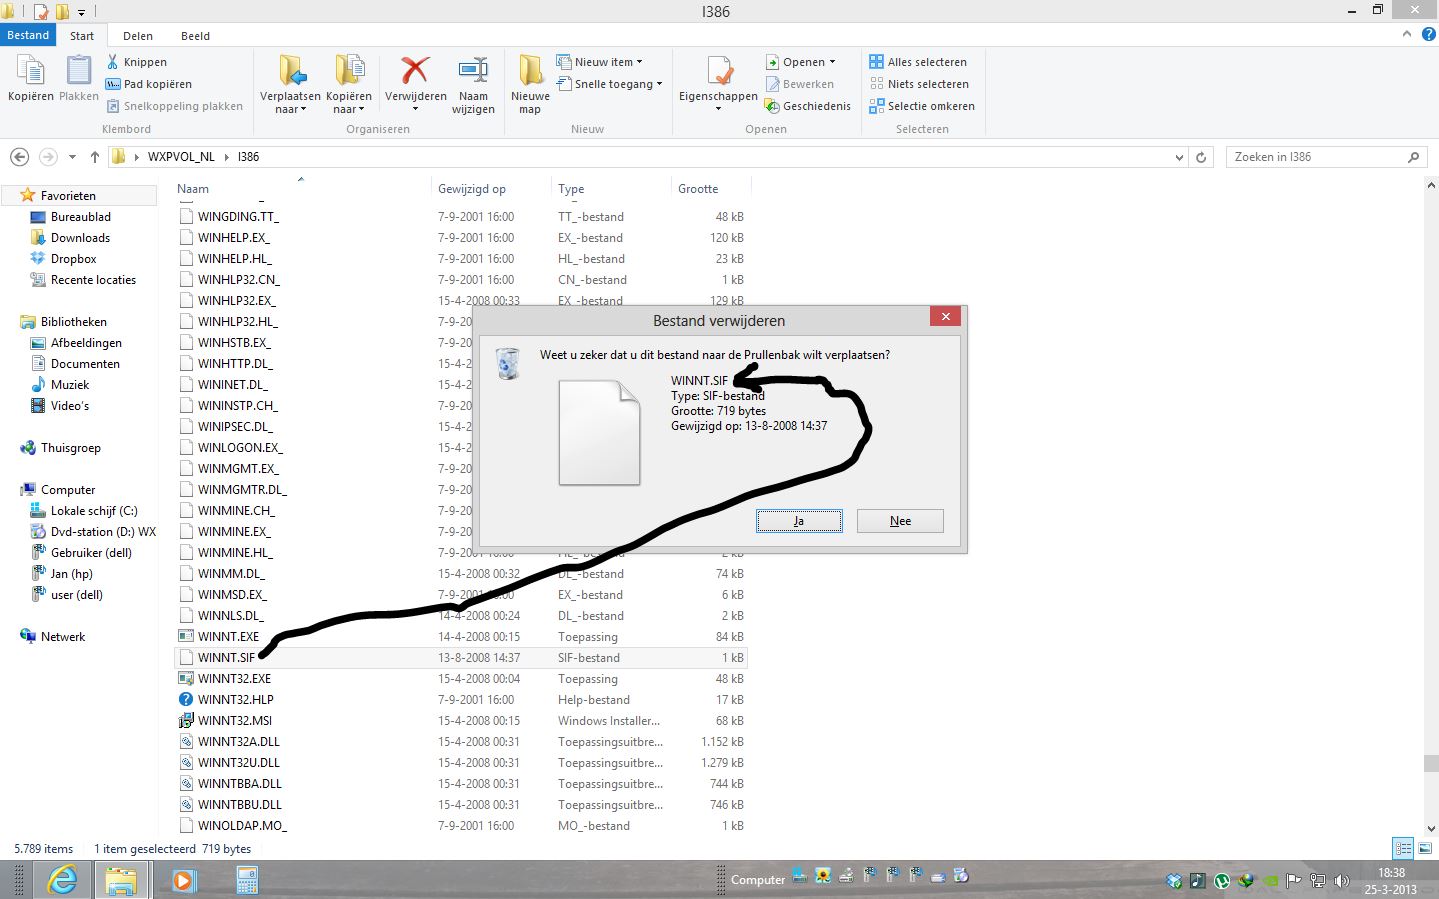Open the recent locations dropdown arrow
Screen dimensions: 1439x899
[x=72, y=157]
